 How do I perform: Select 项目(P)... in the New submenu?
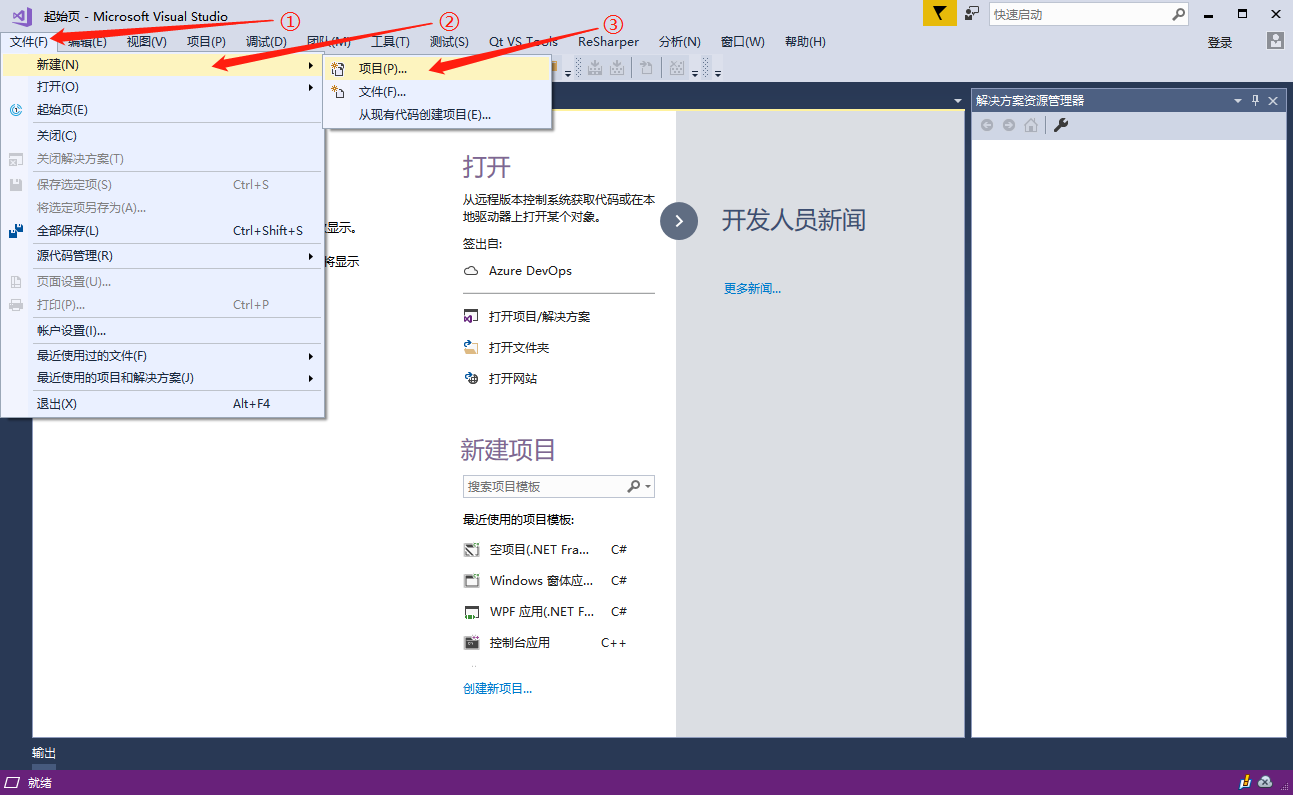(382, 69)
